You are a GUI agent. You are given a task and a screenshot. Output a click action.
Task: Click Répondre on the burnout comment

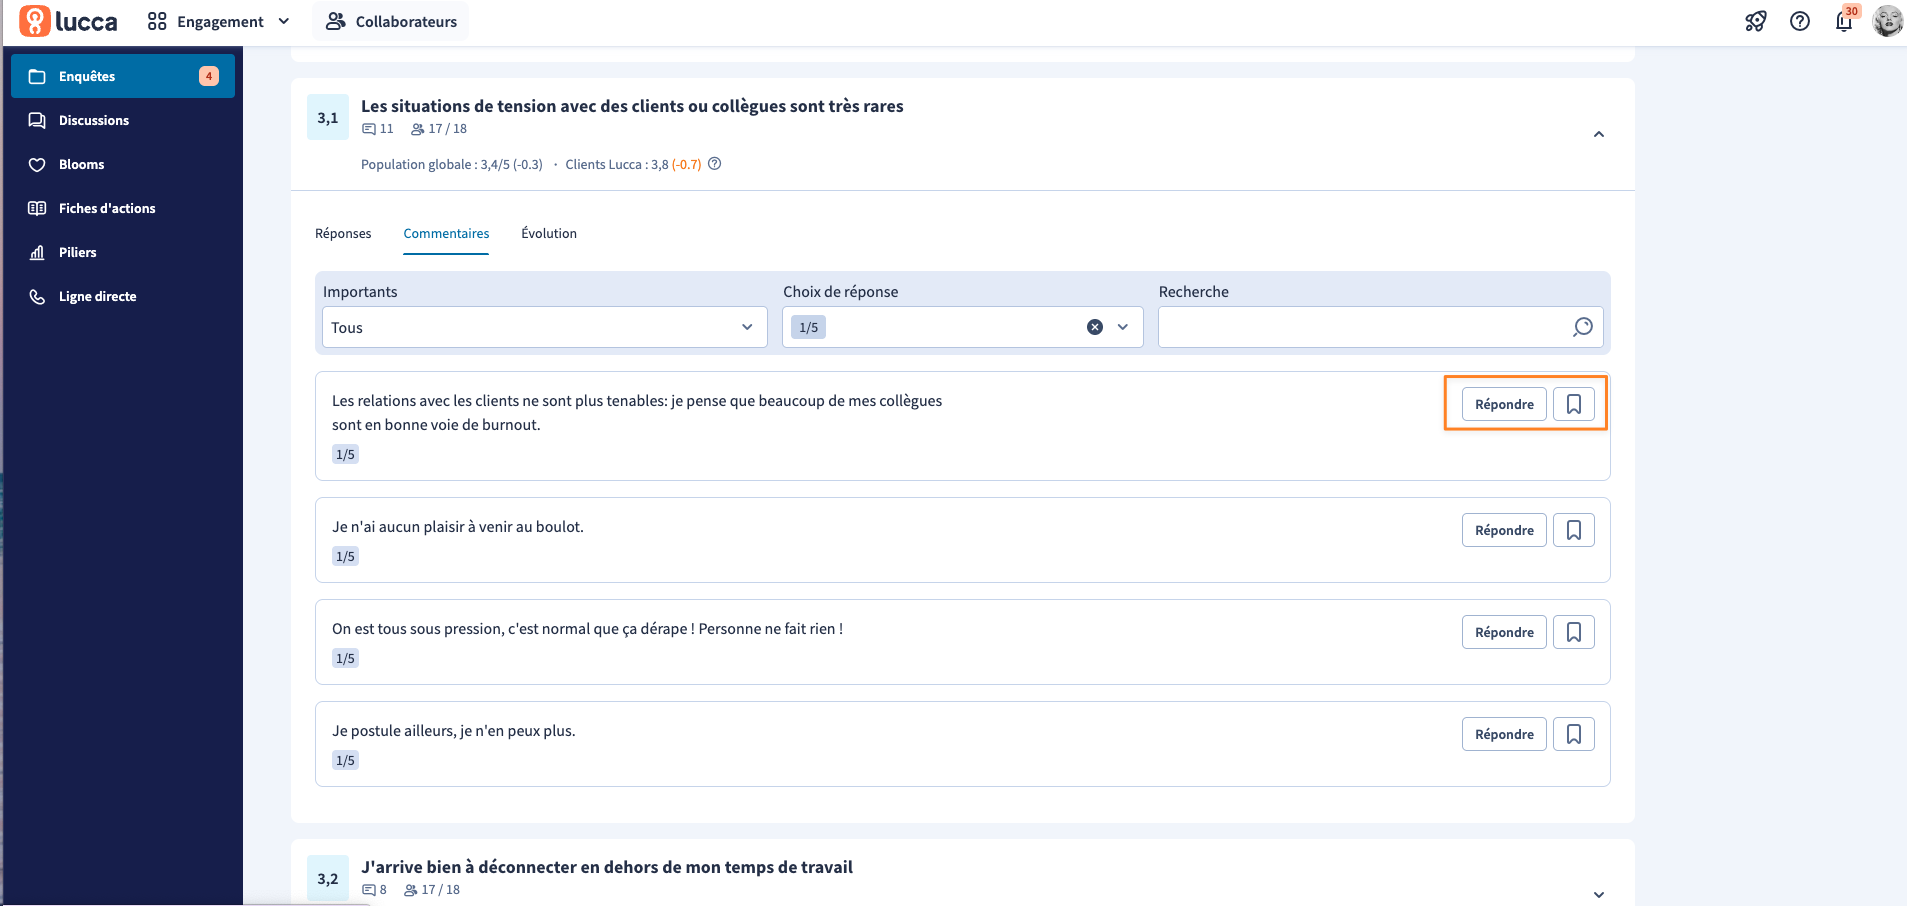tap(1504, 404)
